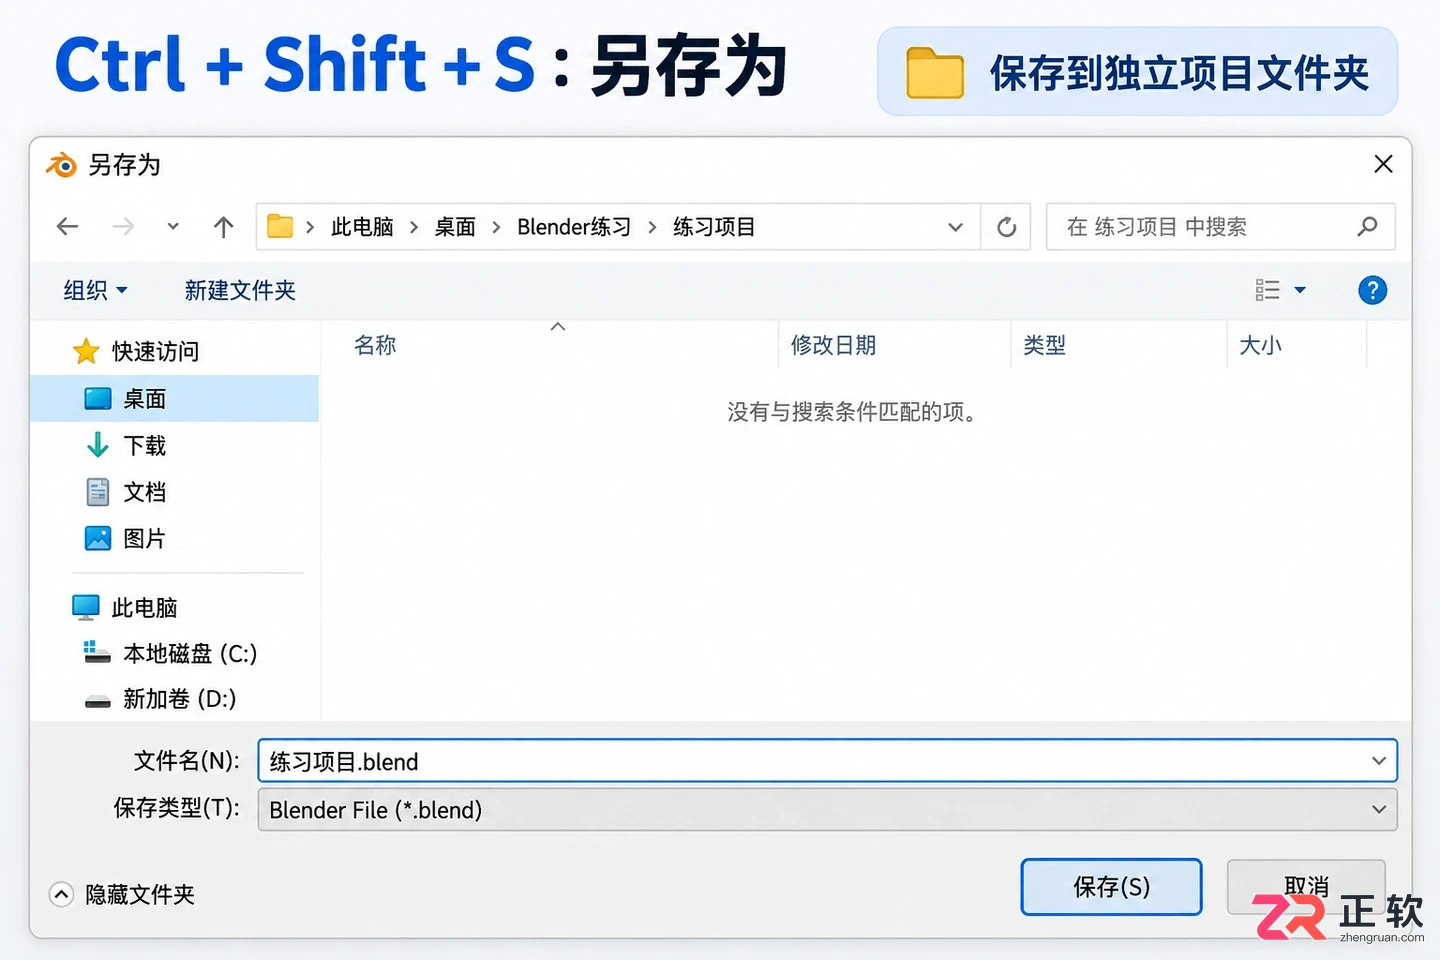
Task: Click the folder icon in address bar
Action: tap(280, 227)
